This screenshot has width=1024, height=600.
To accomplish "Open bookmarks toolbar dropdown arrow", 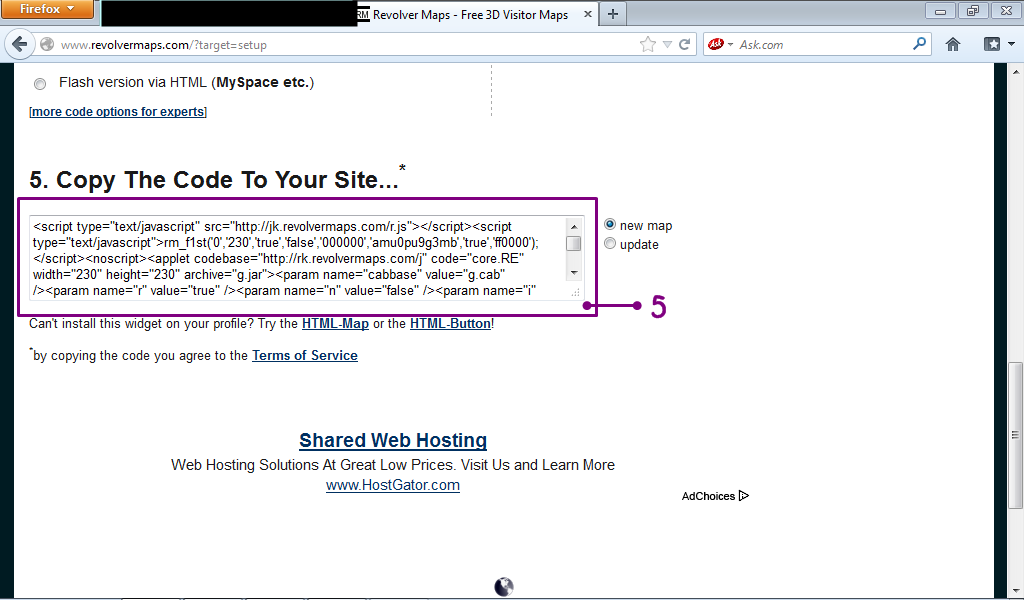I will pyautogui.click(x=1012, y=44).
